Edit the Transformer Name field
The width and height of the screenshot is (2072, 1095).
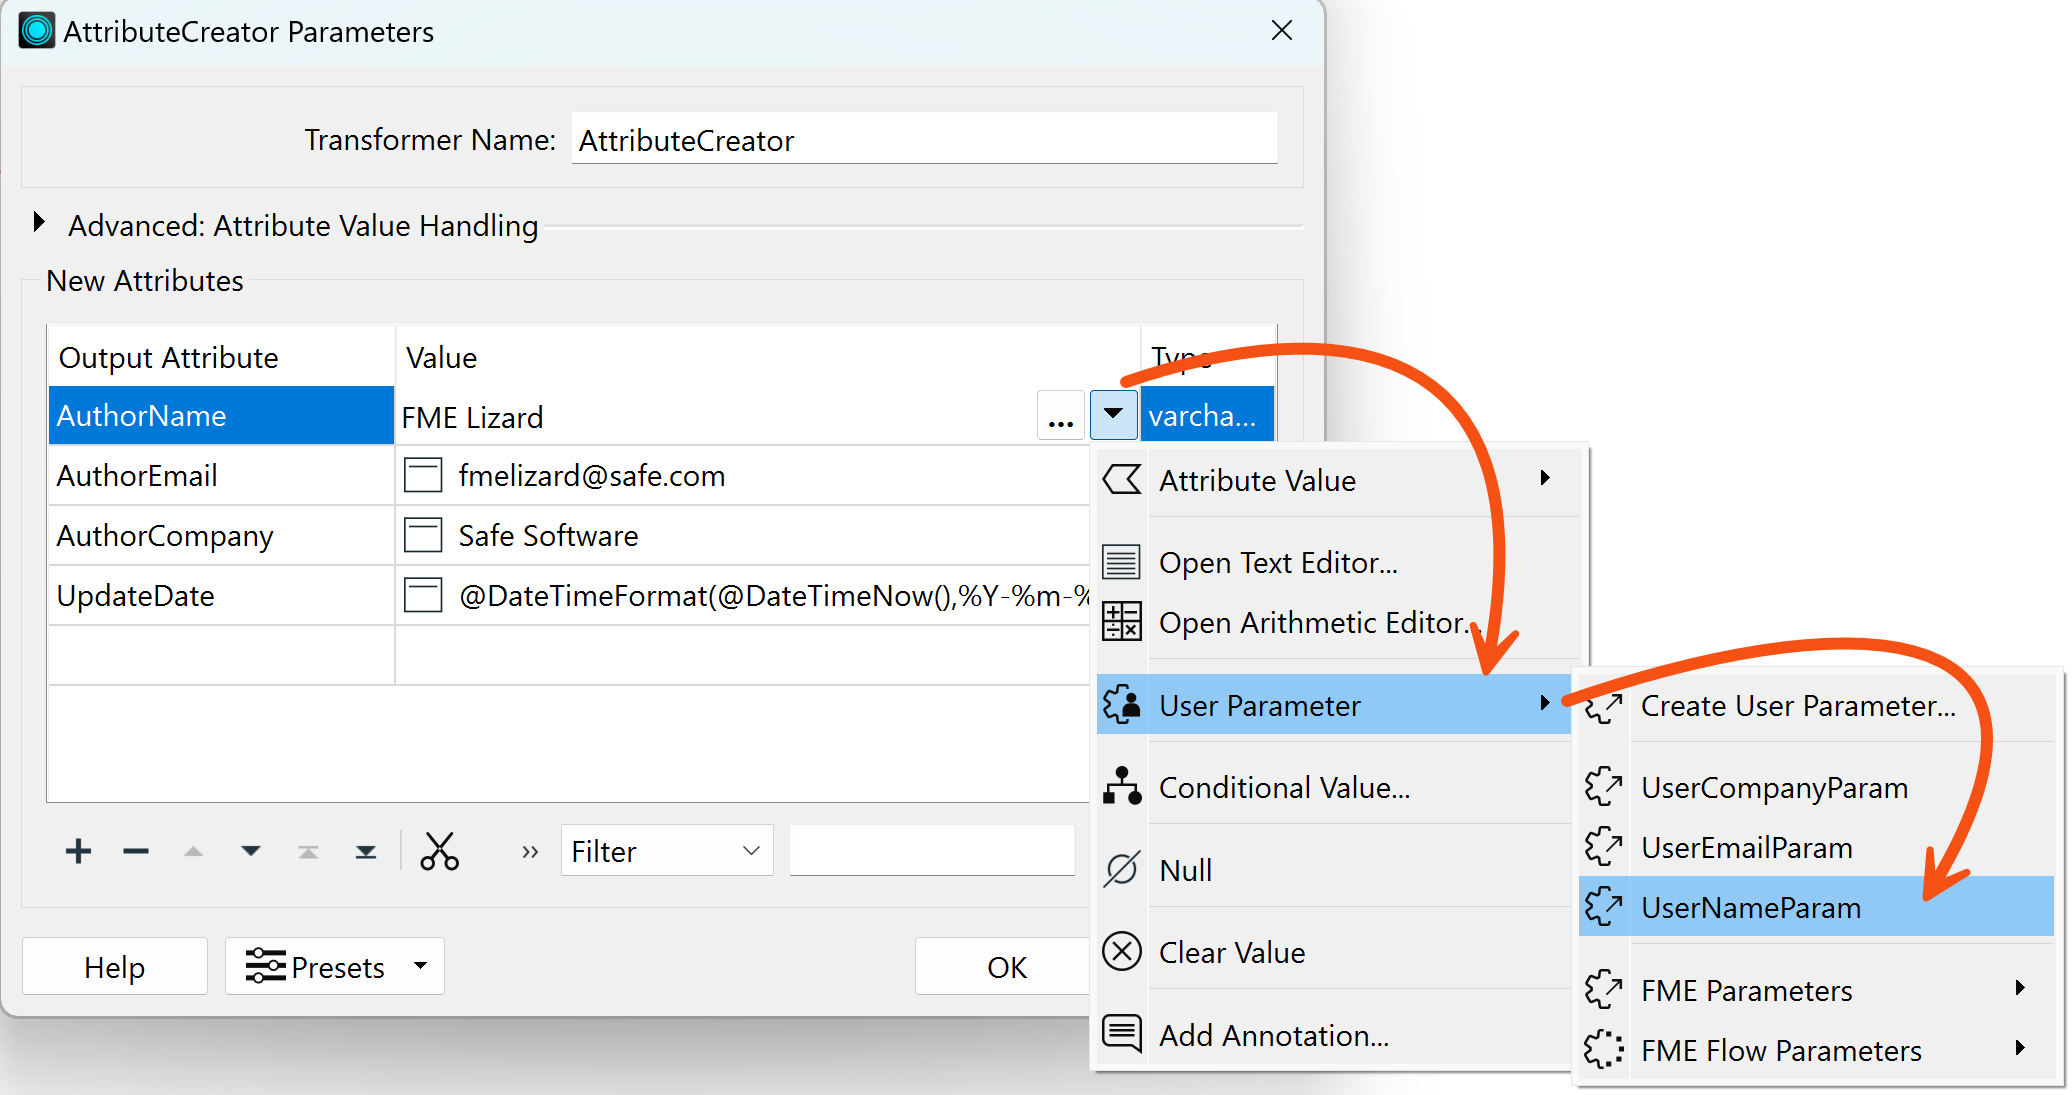(923, 140)
